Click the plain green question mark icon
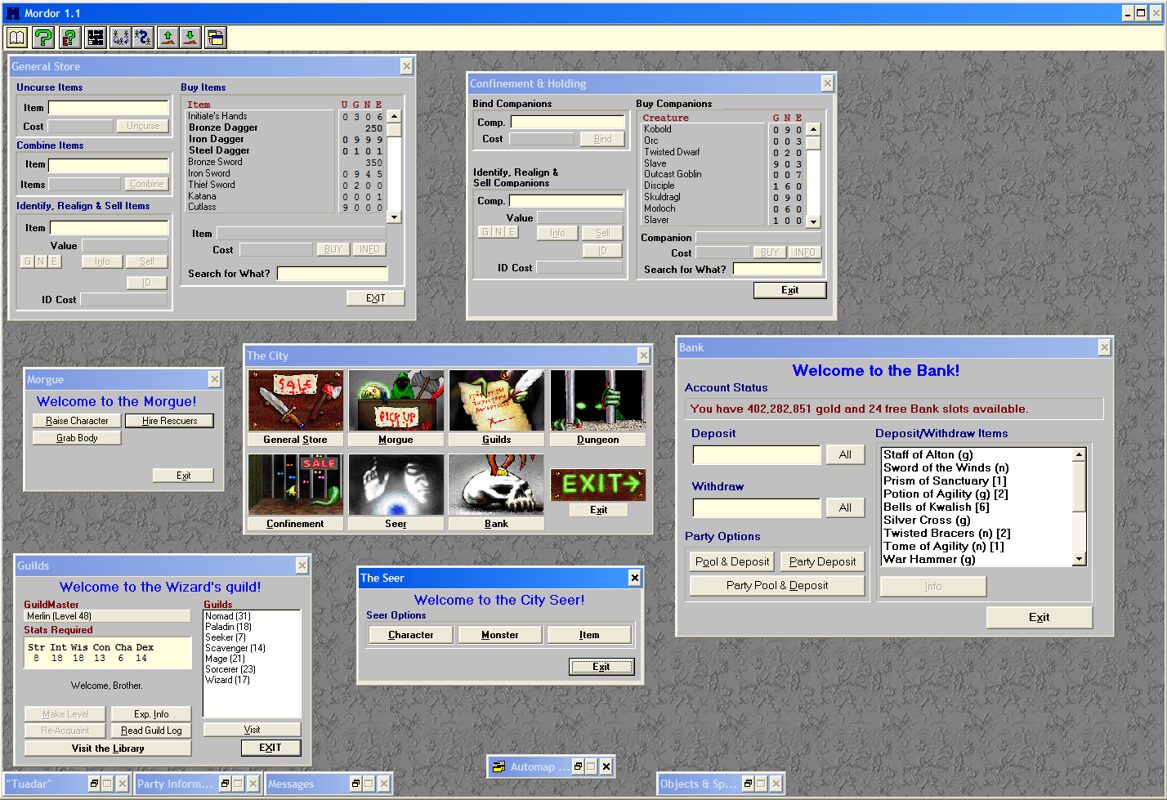 43,38
